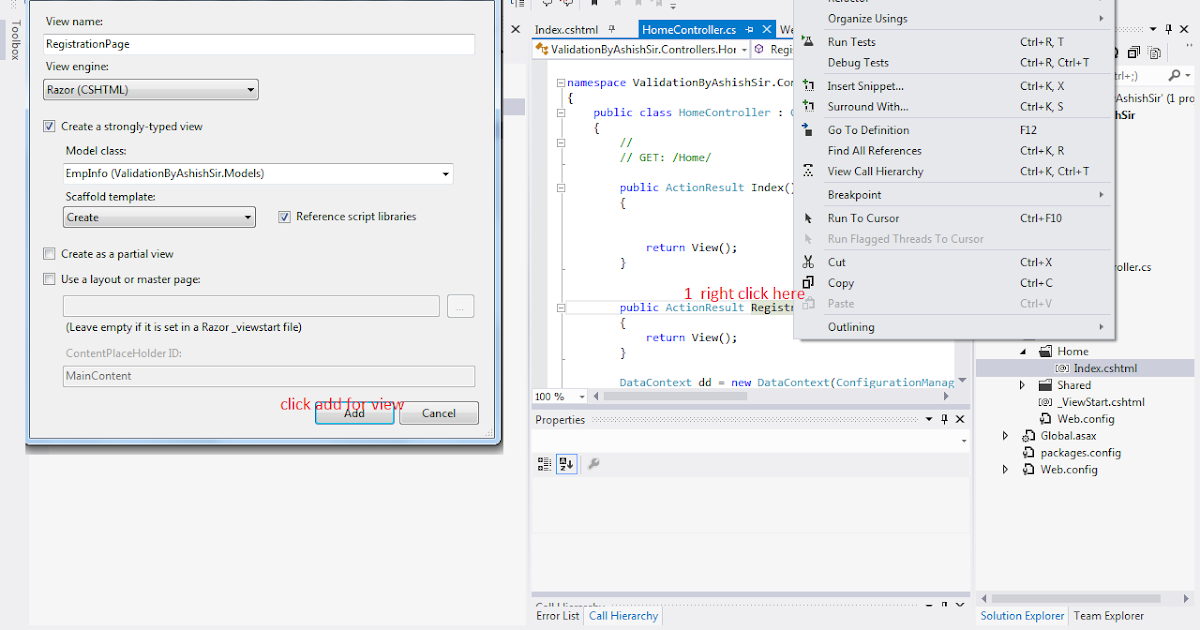The image size is (1200, 630).
Task: Switch to the Error List tab
Action: tap(558, 616)
